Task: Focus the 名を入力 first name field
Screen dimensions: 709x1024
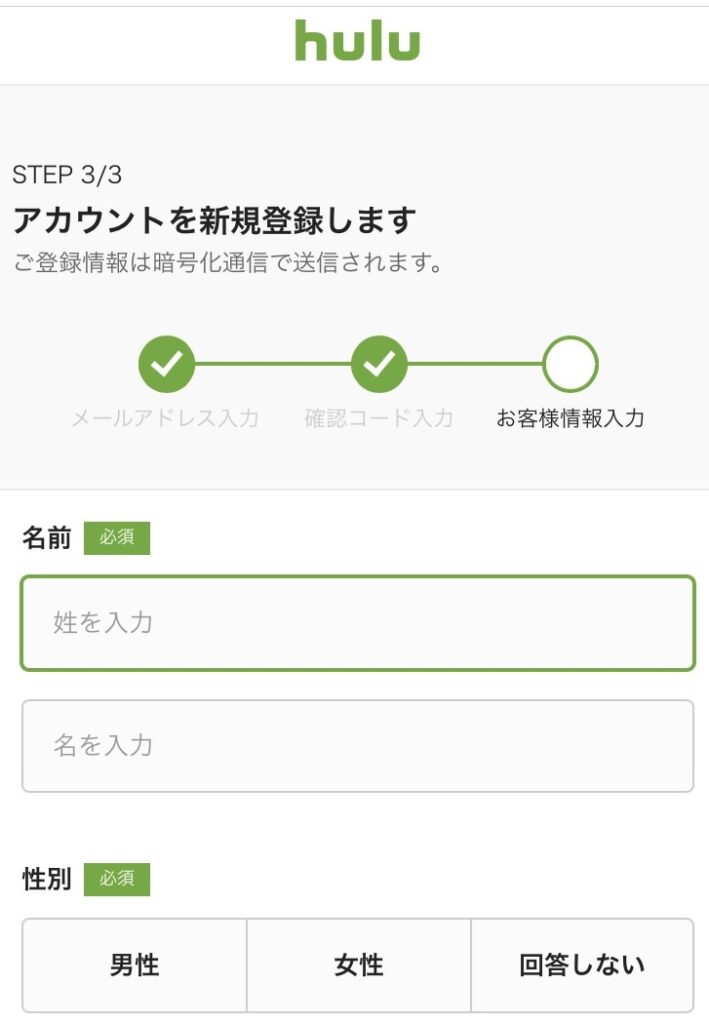Action: click(358, 745)
